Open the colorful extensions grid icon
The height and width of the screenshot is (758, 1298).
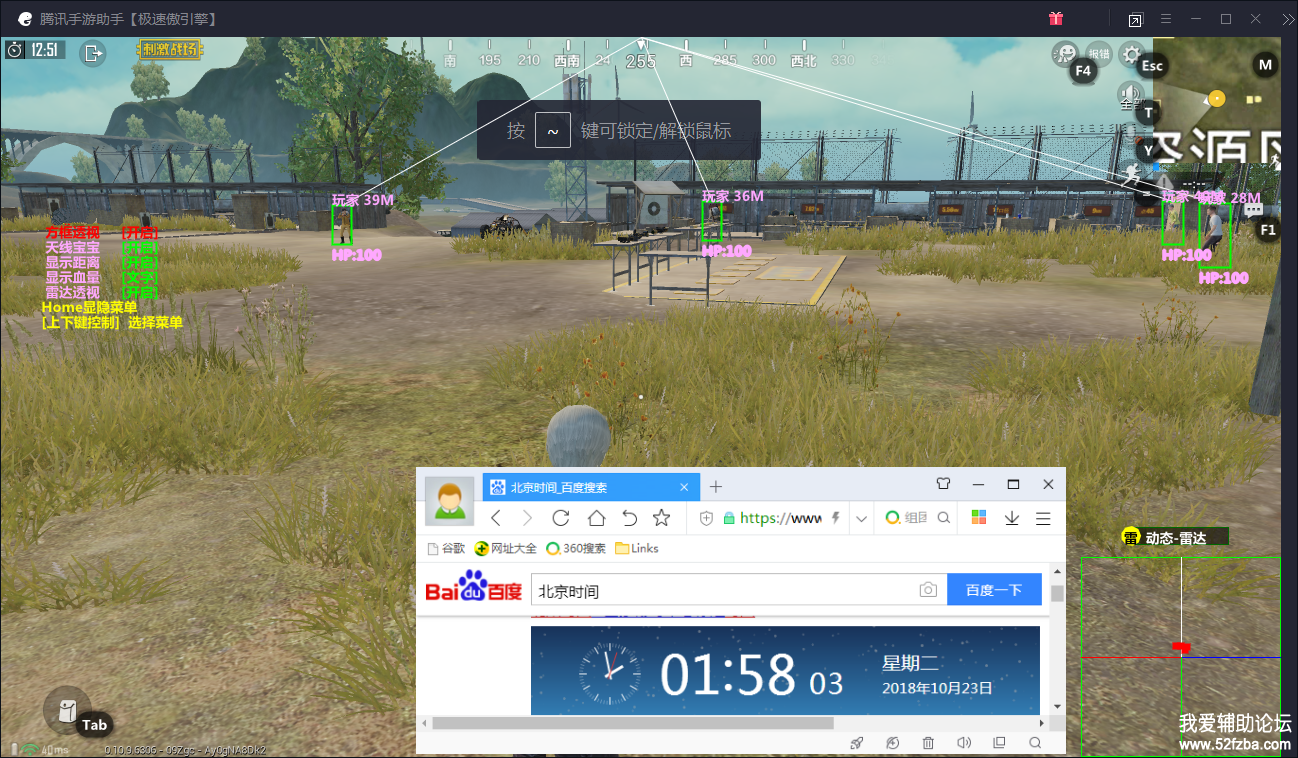click(979, 518)
